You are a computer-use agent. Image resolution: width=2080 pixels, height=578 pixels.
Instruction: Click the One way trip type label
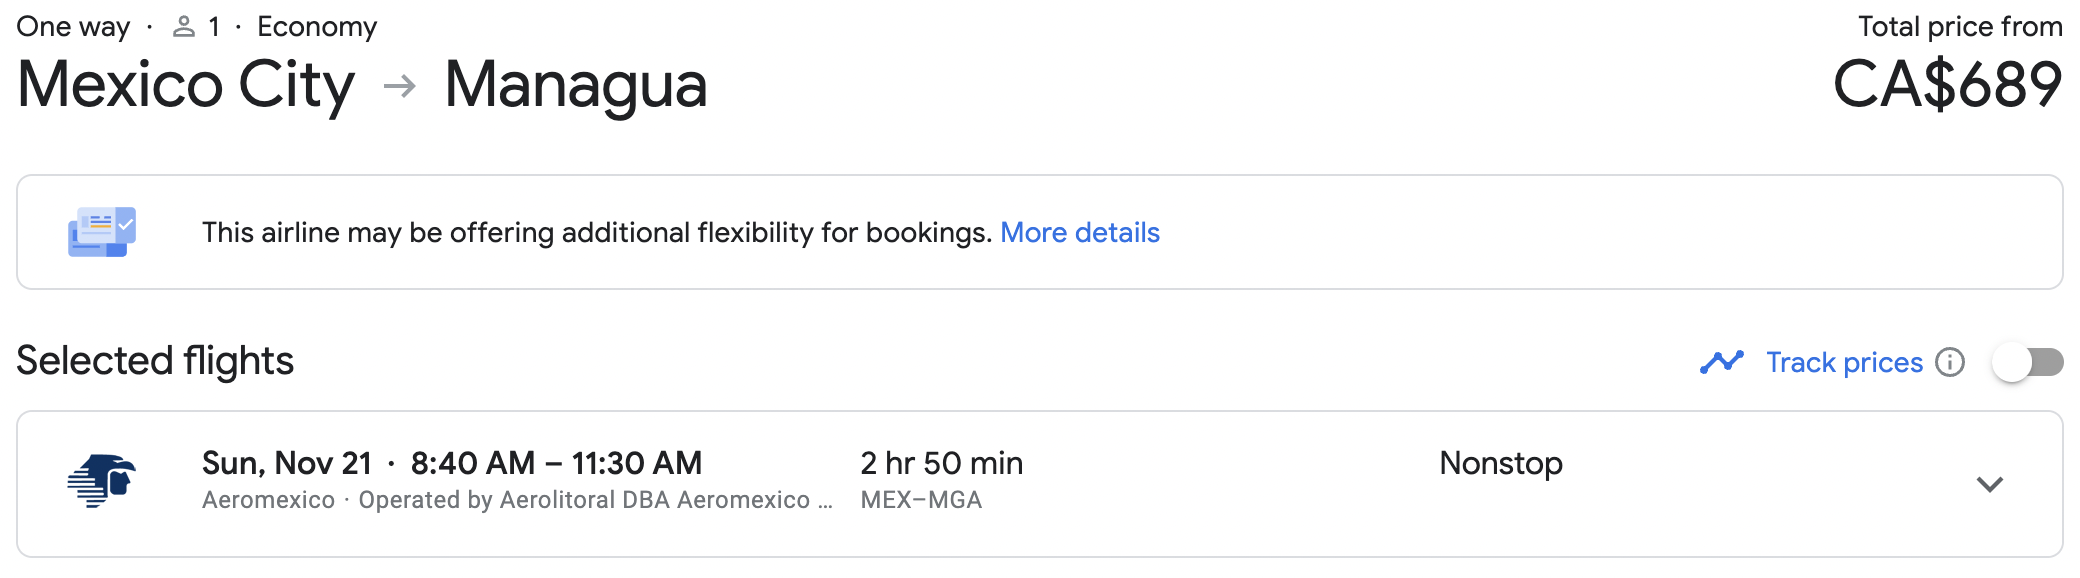73,27
